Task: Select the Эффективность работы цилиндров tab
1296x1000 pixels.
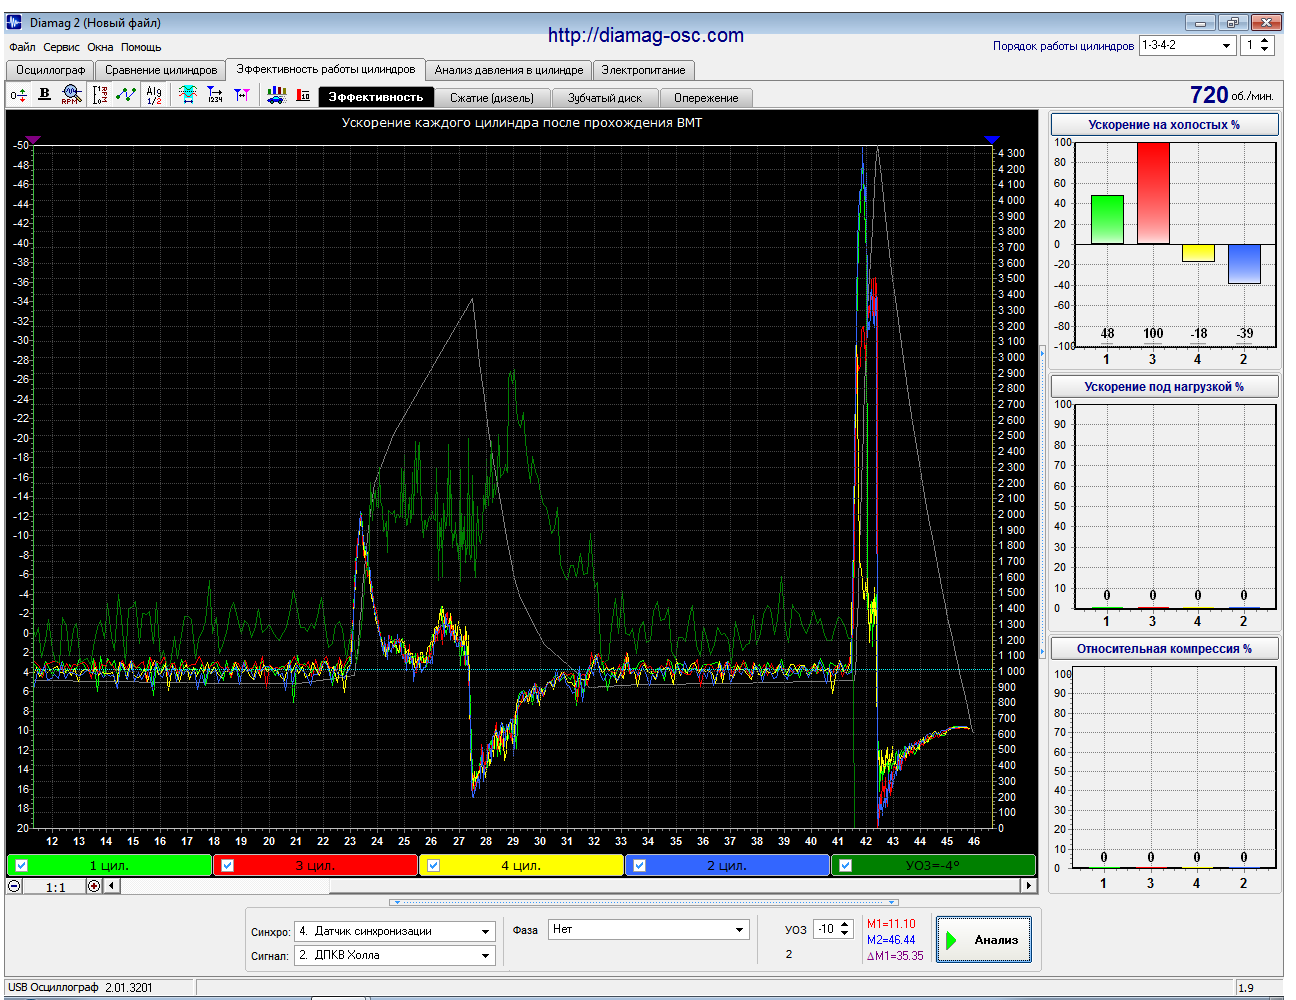Action: [x=326, y=69]
